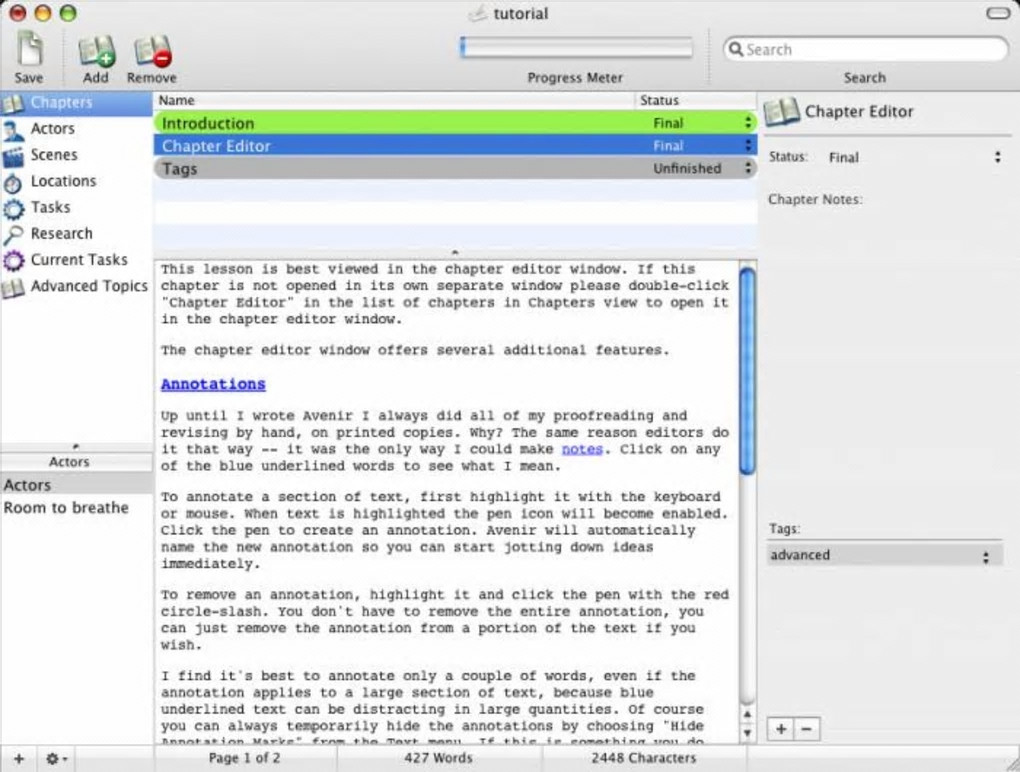Open the gear action menu at sidebar bottom
This screenshot has width=1020, height=772.
click(56, 758)
